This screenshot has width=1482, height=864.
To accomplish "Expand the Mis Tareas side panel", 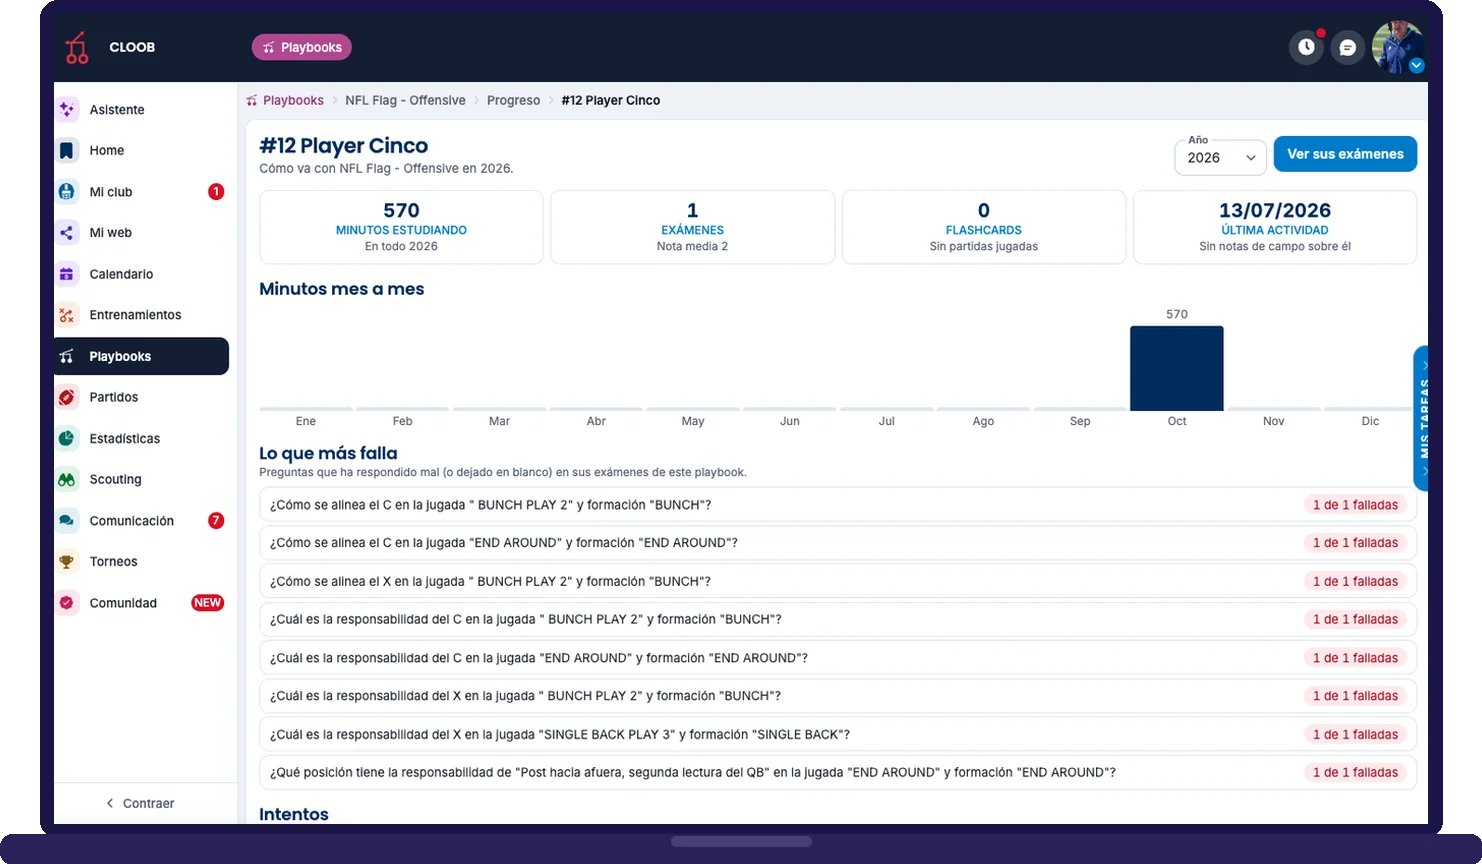I will (1421, 418).
